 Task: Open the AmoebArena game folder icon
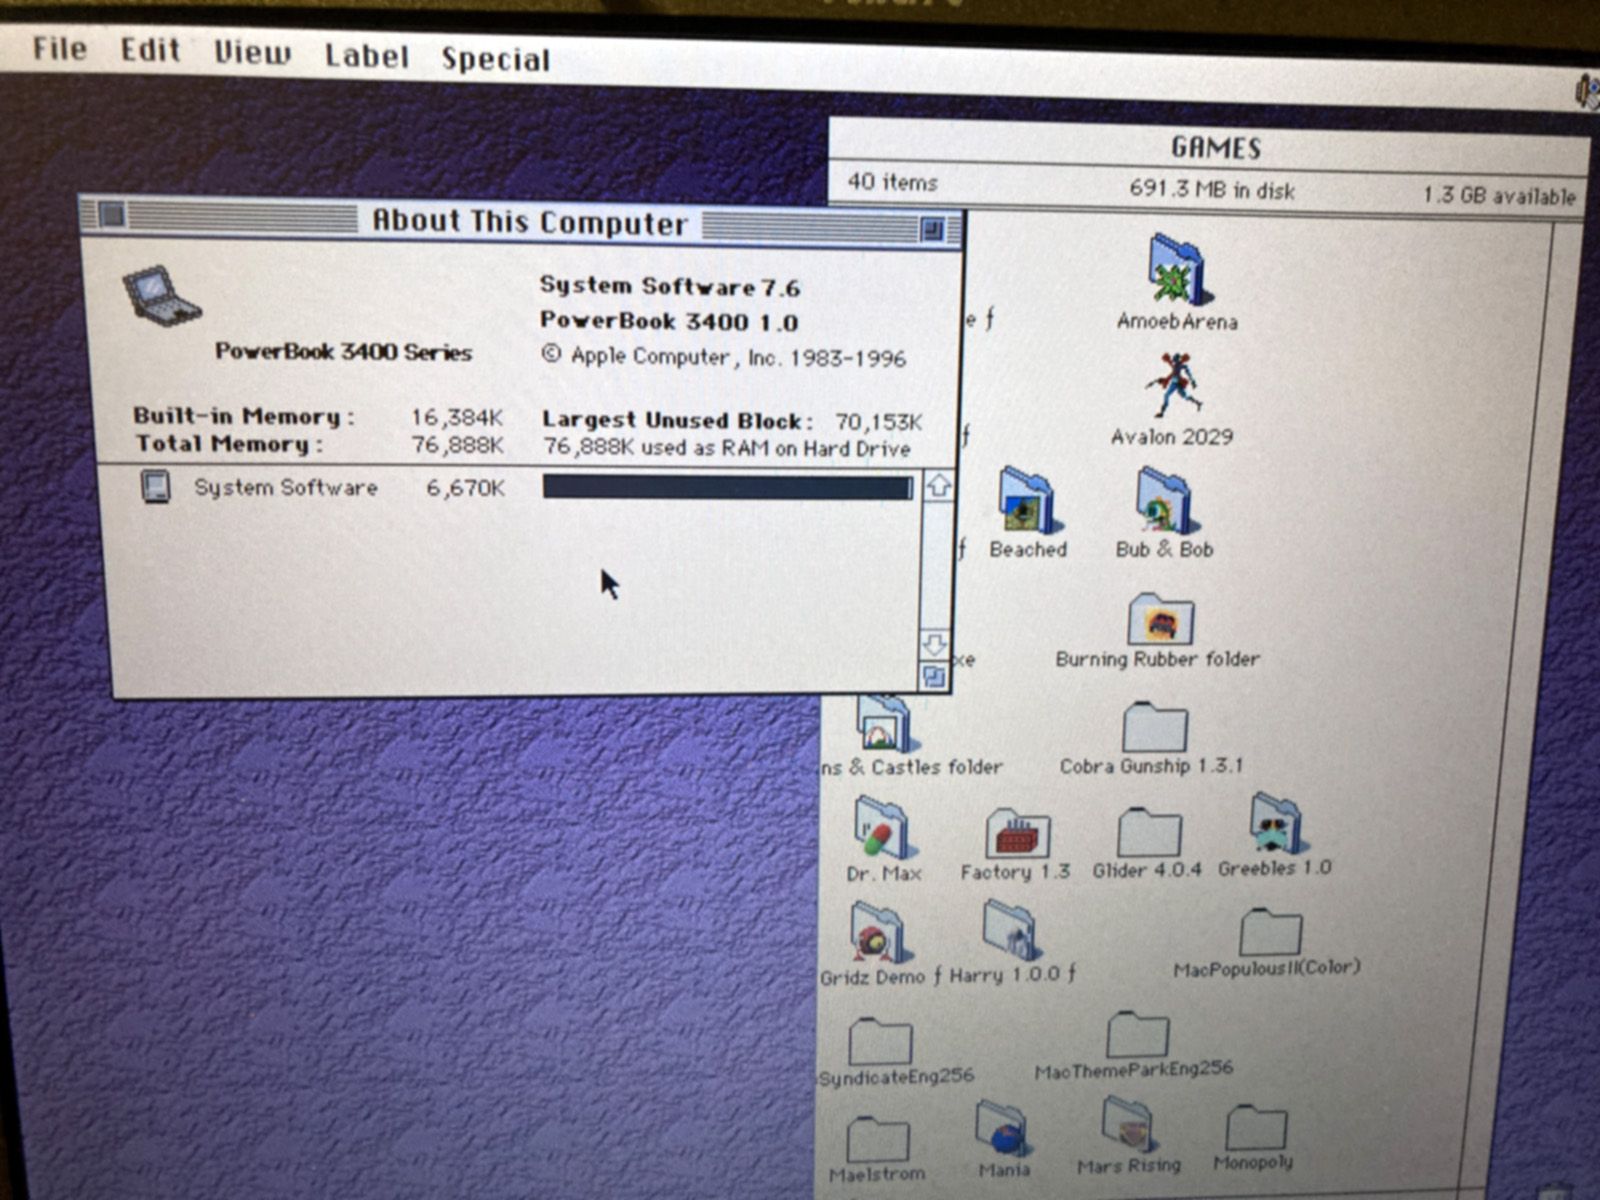(1178, 268)
